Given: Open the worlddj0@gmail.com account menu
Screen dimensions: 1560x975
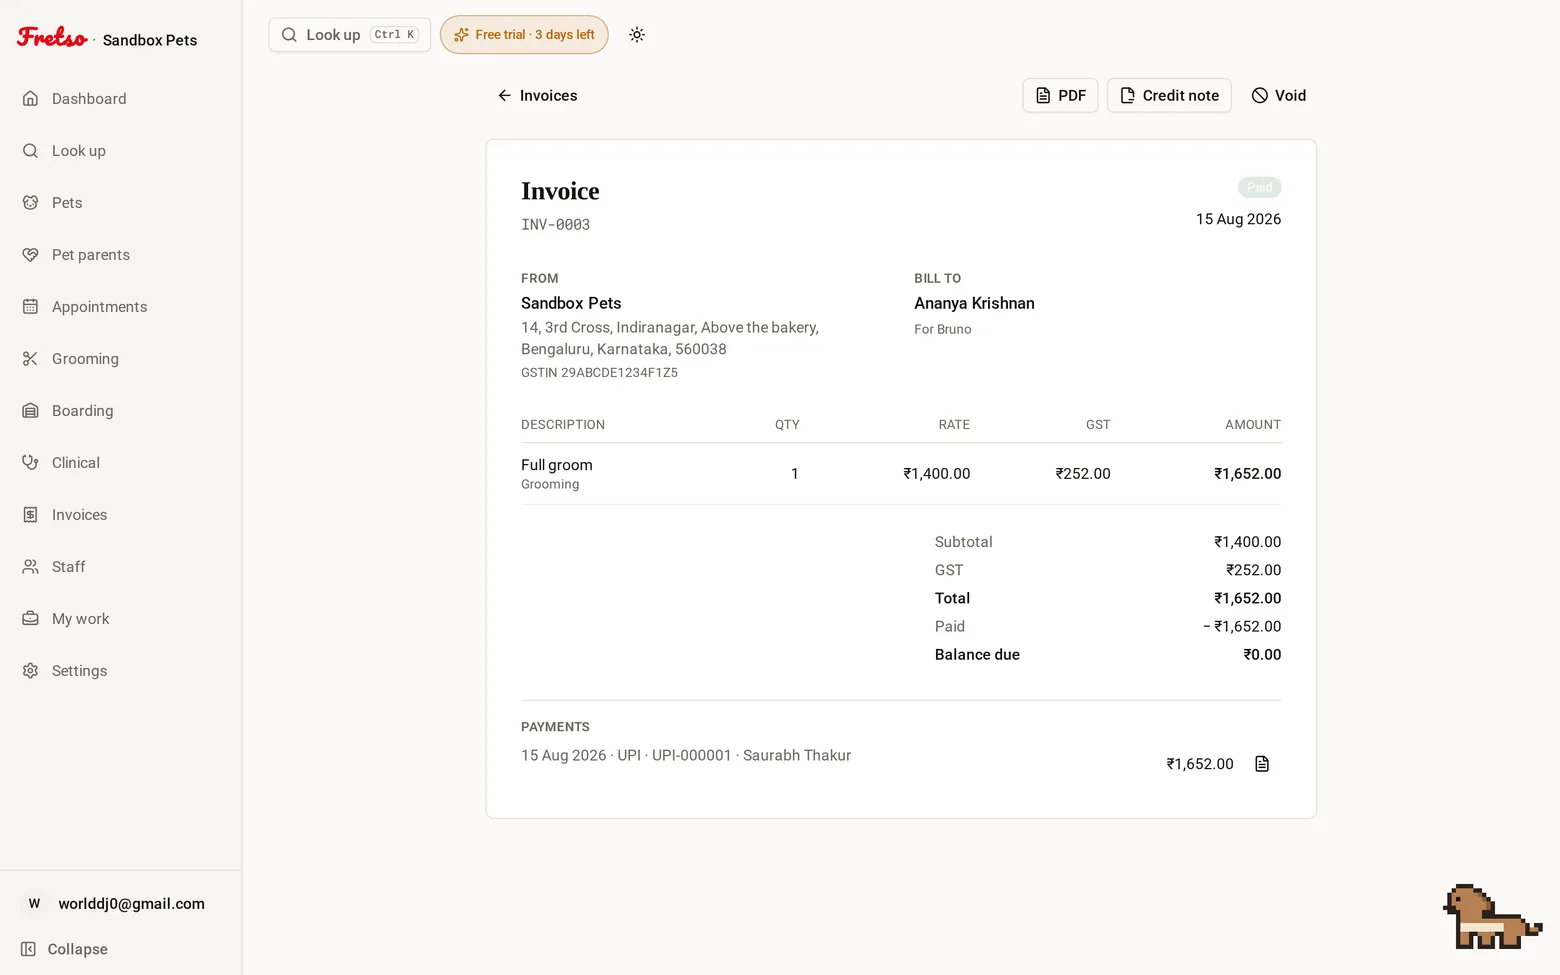Looking at the screenshot, I should pyautogui.click(x=120, y=904).
